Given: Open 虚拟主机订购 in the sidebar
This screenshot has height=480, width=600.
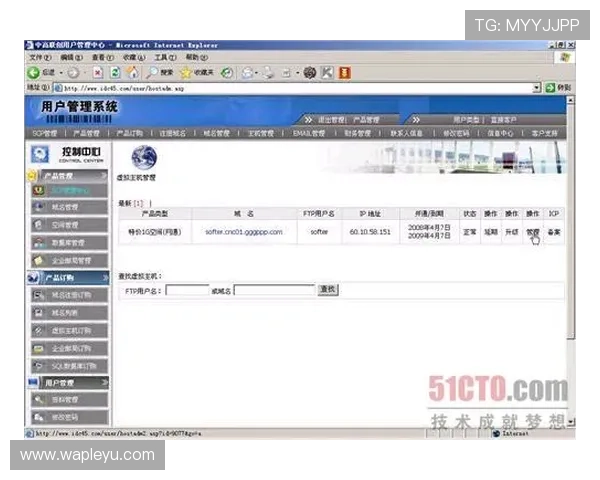Looking at the screenshot, I should coord(70,331).
